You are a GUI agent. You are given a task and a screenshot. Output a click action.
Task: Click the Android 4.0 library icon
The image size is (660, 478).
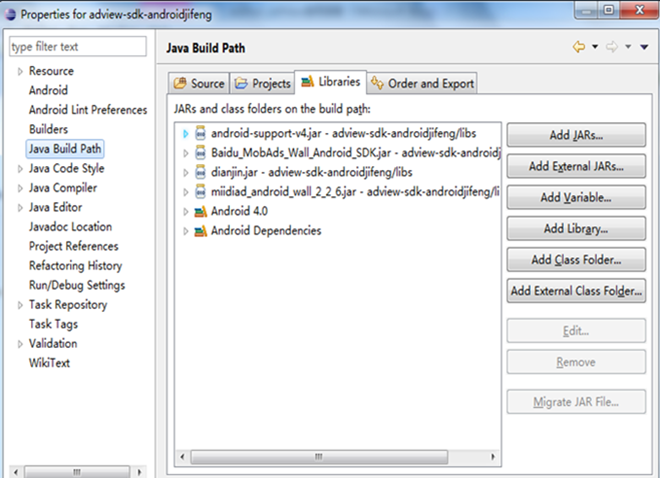coord(200,211)
